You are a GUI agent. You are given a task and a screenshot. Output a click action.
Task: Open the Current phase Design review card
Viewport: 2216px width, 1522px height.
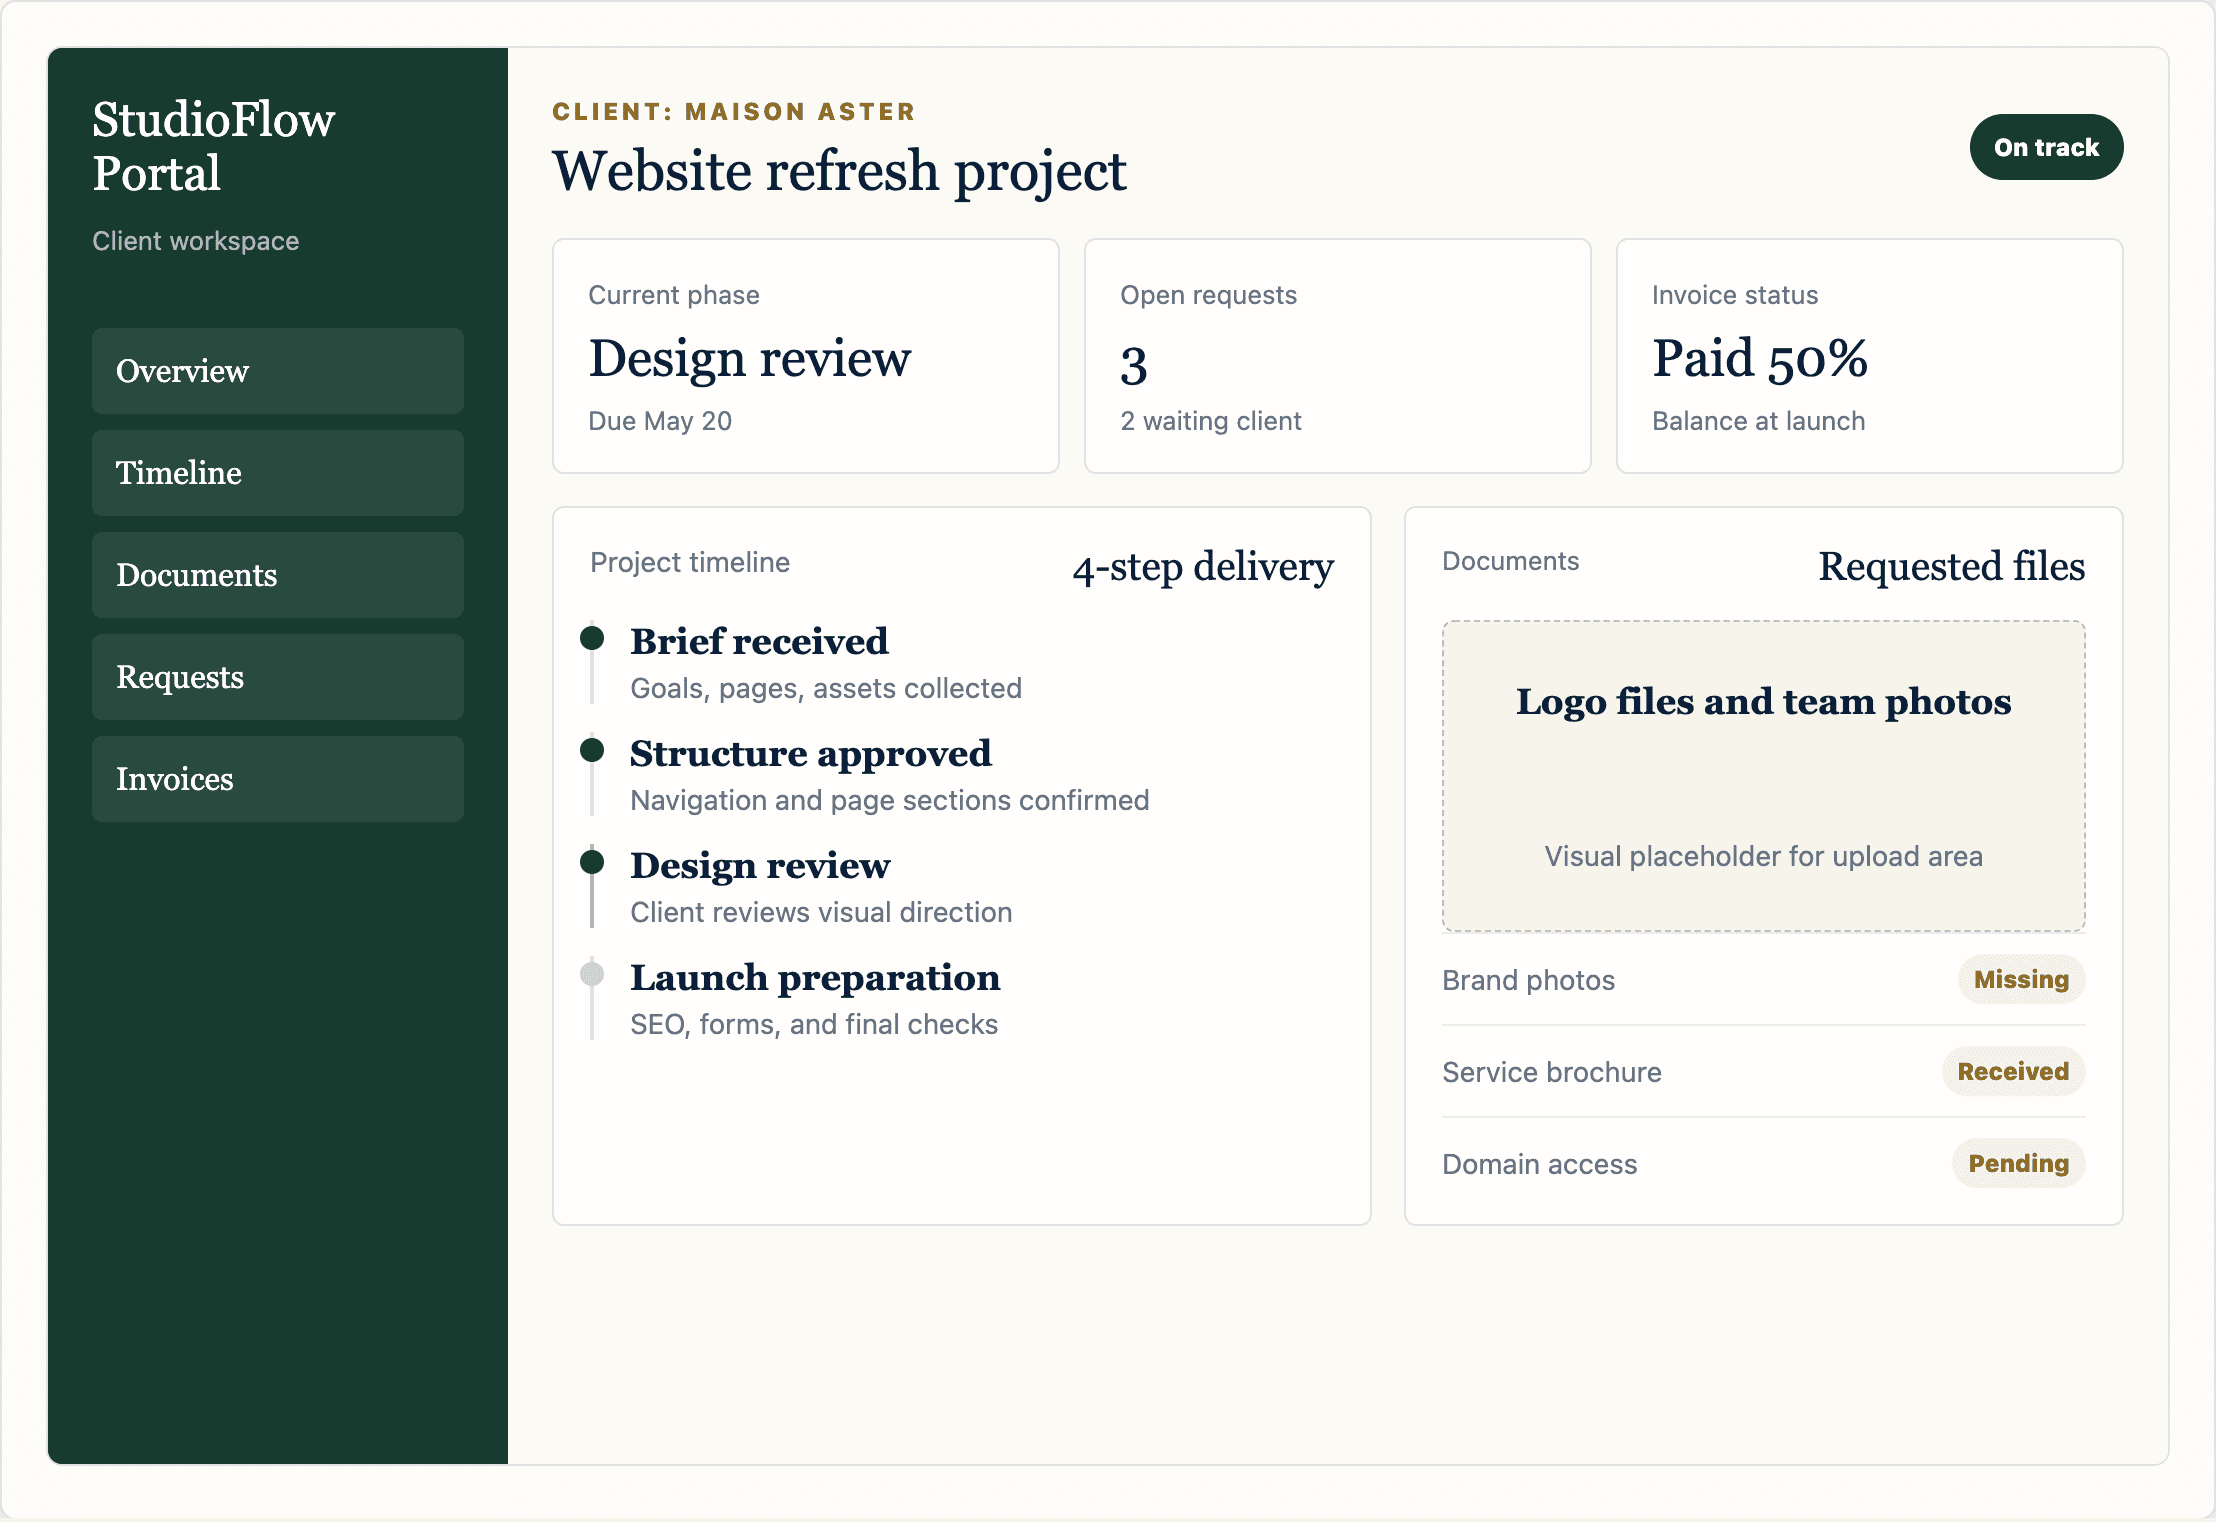[x=806, y=356]
